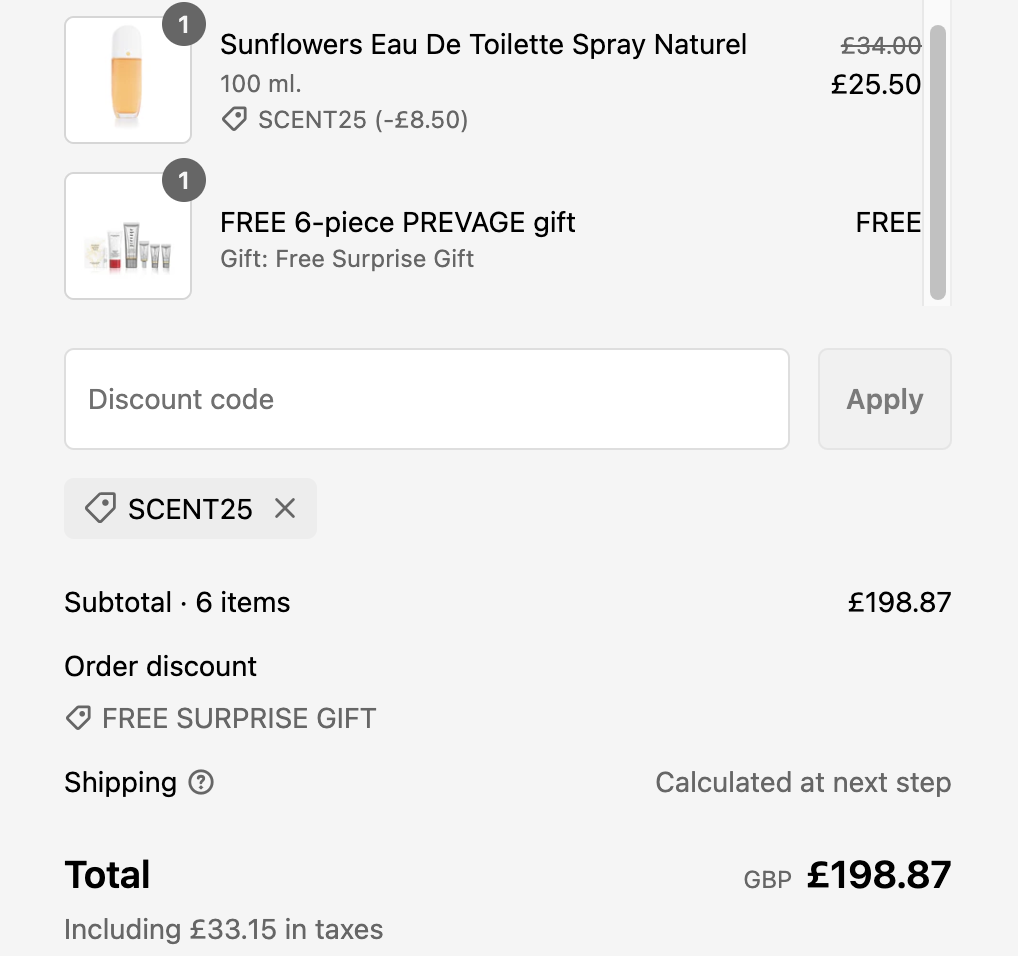Screen dimensions: 1018x956
Task: Click the £198.87 total amount
Action: (879, 875)
